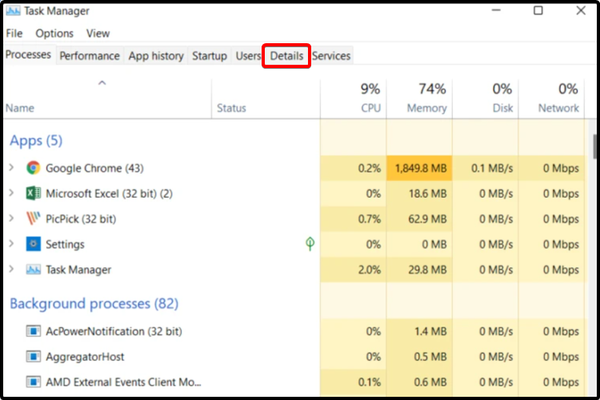The height and width of the screenshot is (400, 600).
Task: Open the Details tab
Action: (x=286, y=56)
